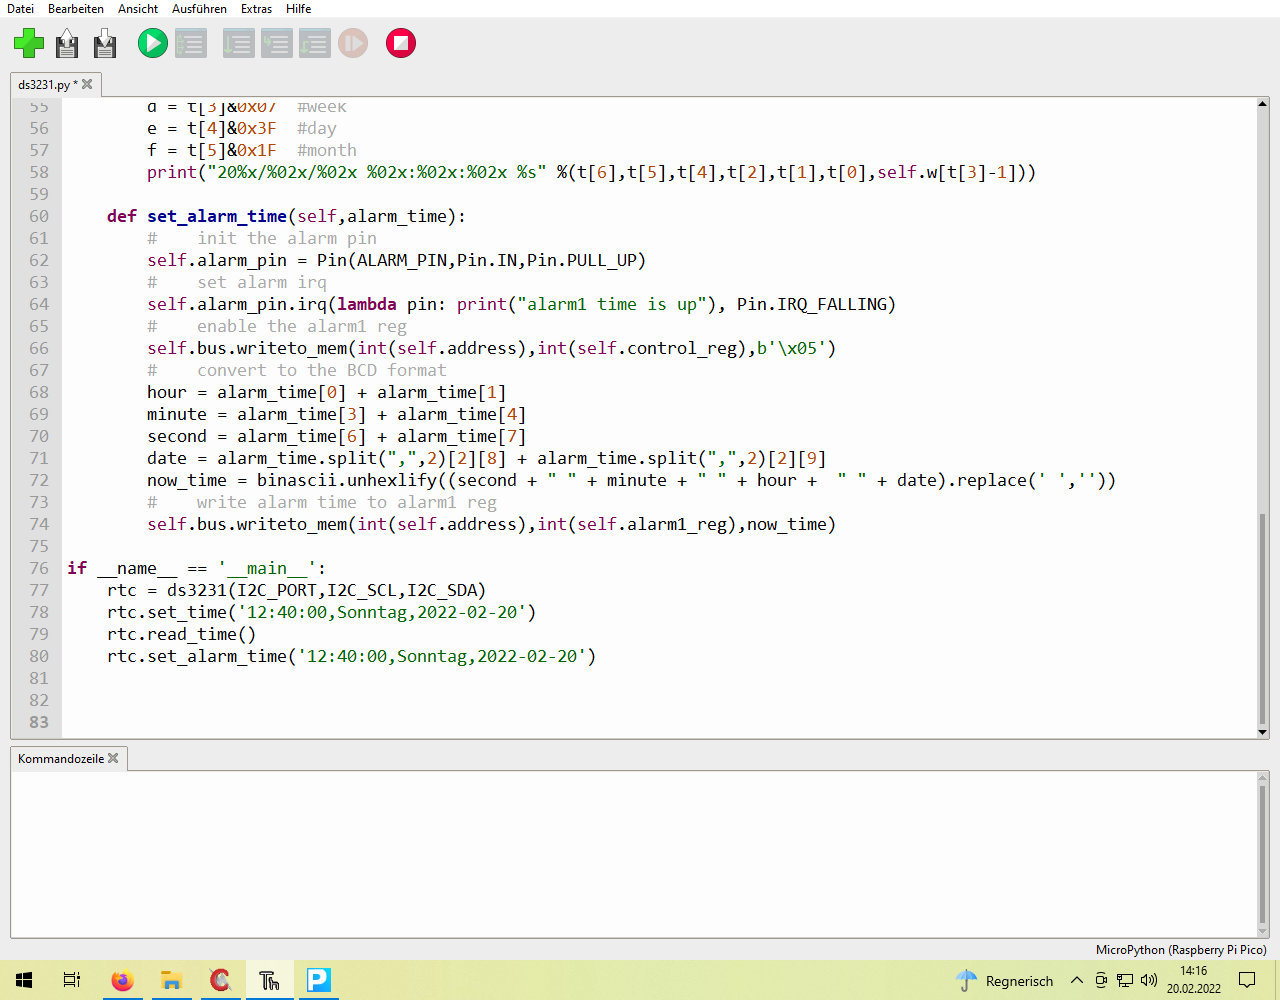Click the Debug current script icon
Image resolution: width=1280 pixels, height=1000 pixels.
(191, 43)
